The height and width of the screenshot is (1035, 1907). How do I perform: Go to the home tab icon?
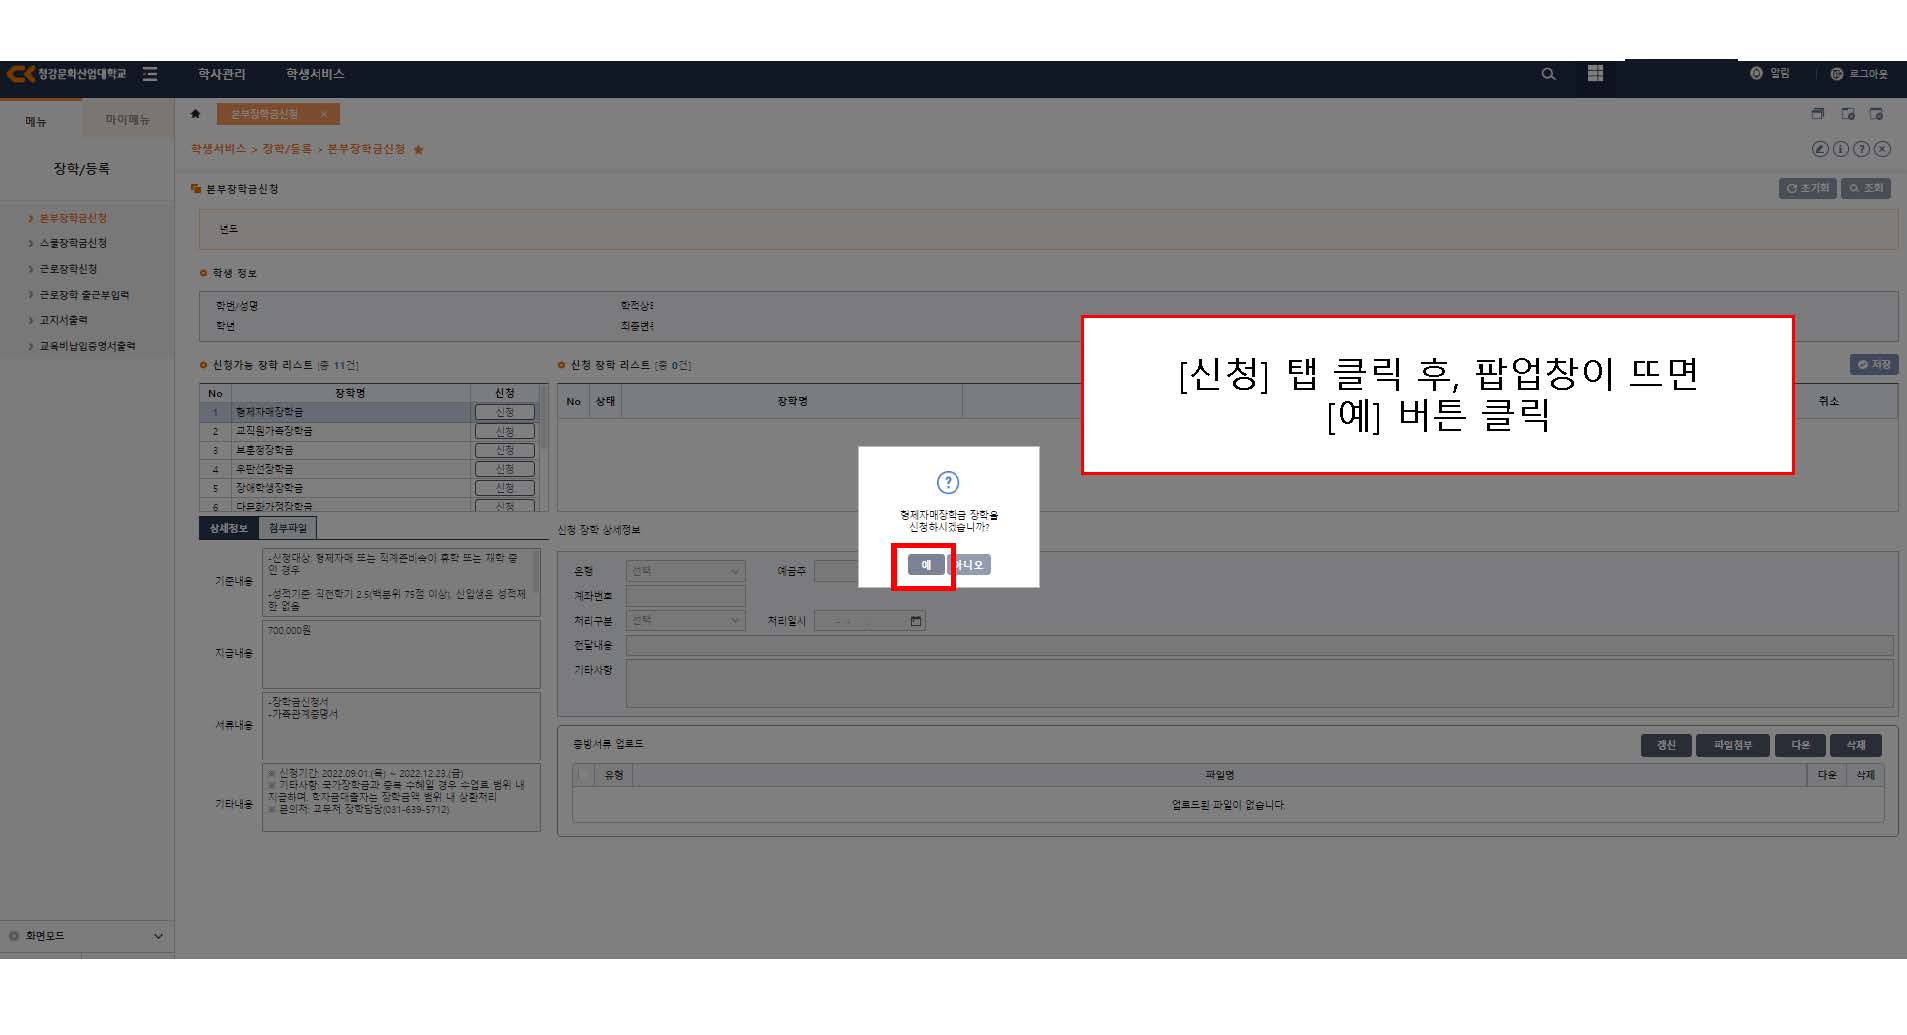tap(196, 114)
